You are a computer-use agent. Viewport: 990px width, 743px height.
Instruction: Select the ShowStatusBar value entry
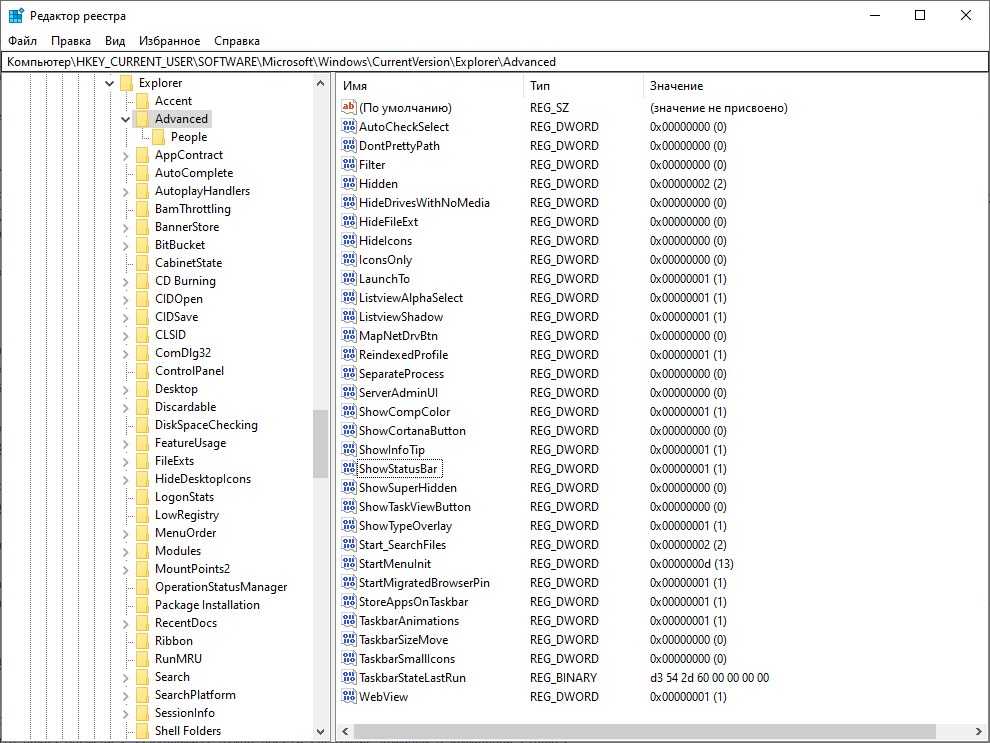tap(399, 469)
